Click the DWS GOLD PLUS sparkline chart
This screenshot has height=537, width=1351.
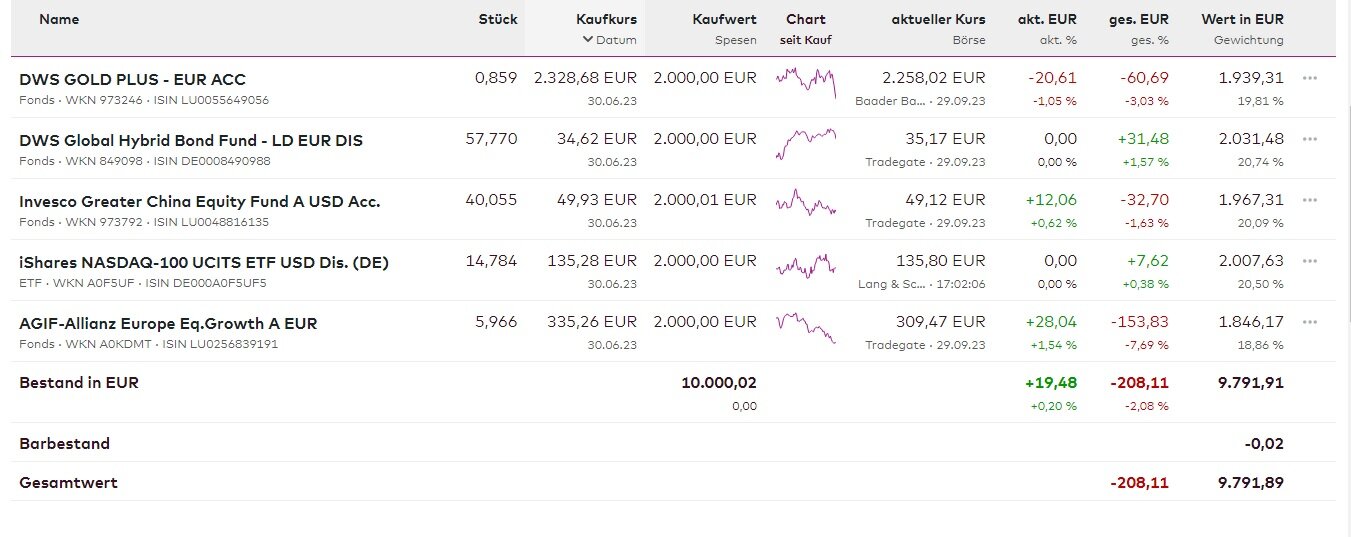(x=806, y=80)
